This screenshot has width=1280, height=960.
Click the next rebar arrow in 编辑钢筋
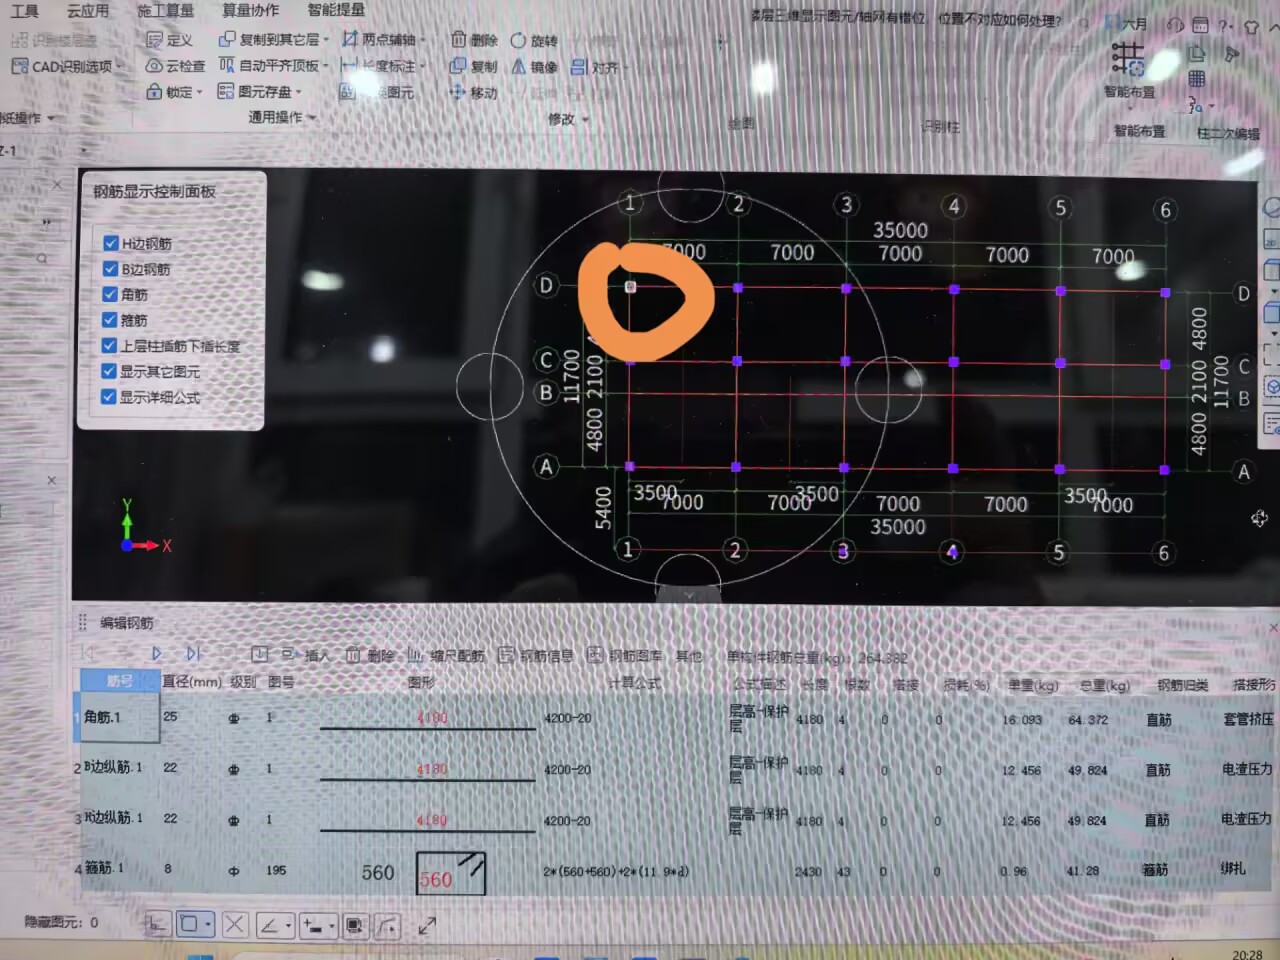point(157,653)
